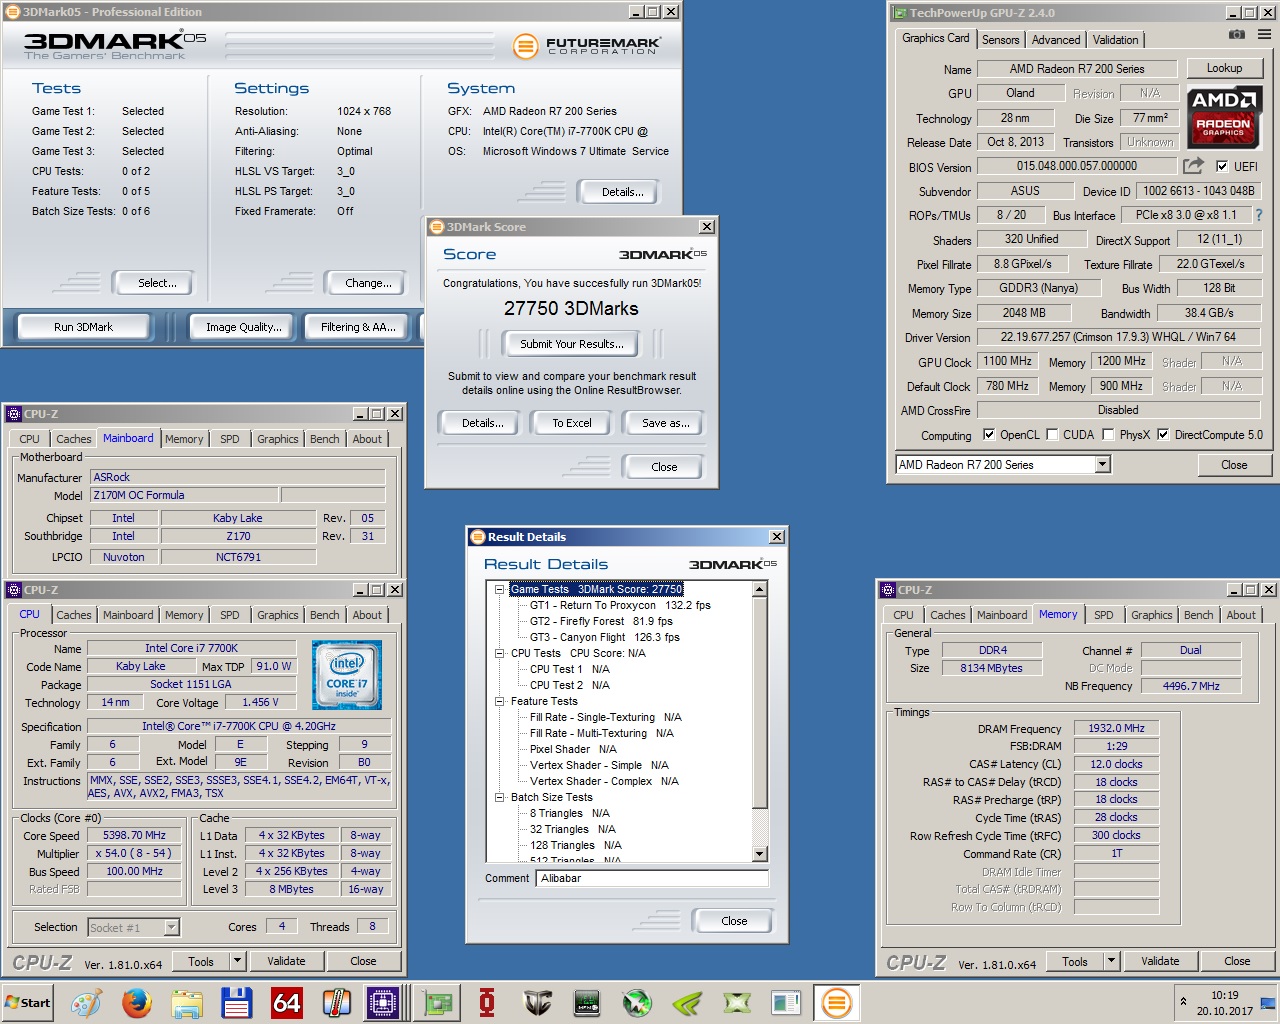Open Paint from the taskbar
Screen dimensions: 1280x1024
coord(86,1003)
